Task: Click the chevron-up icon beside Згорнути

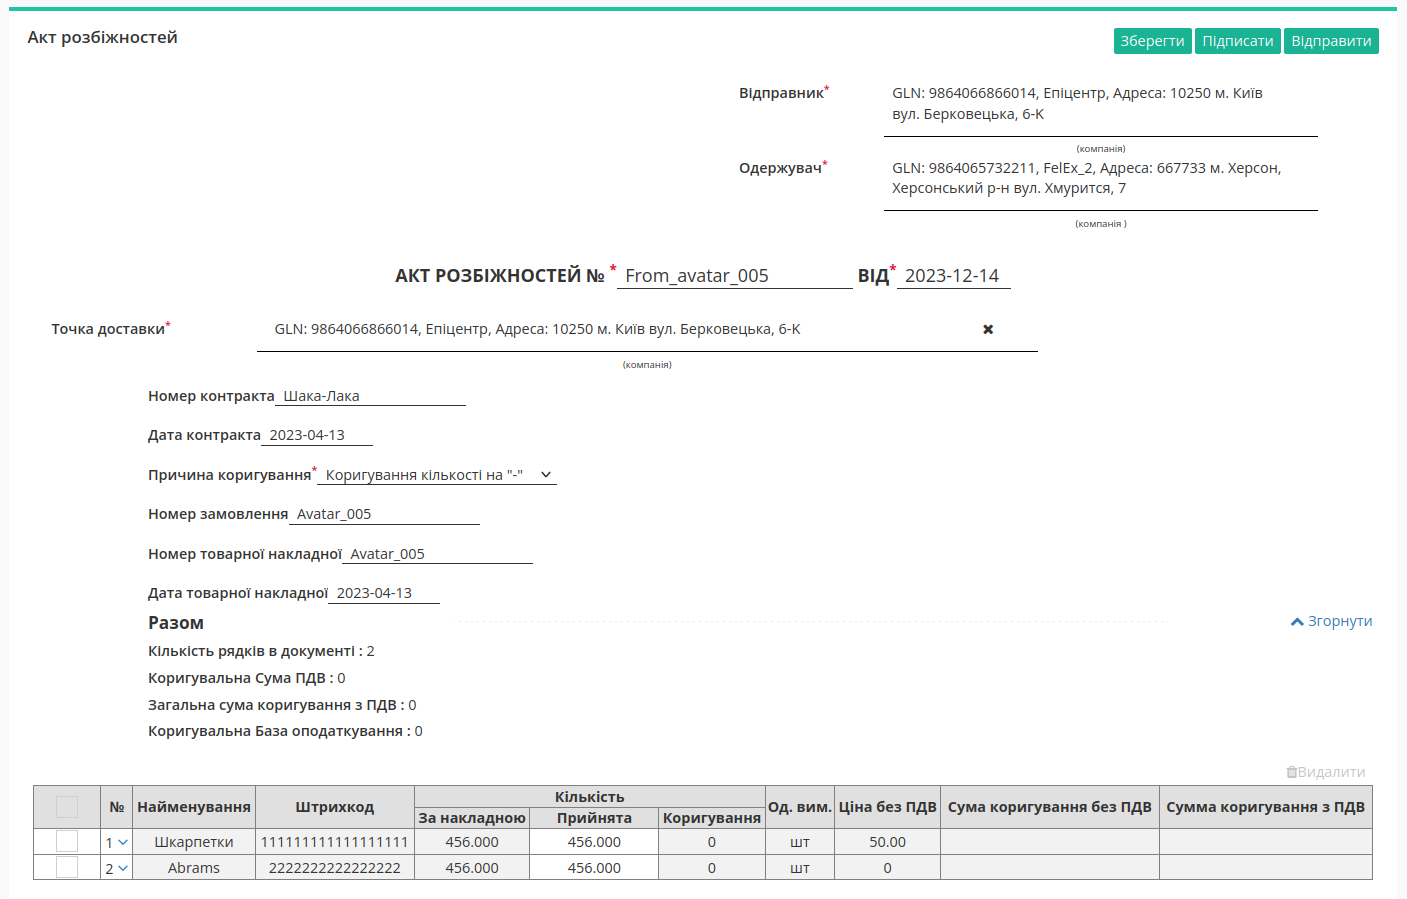Action: [1297, 622]
